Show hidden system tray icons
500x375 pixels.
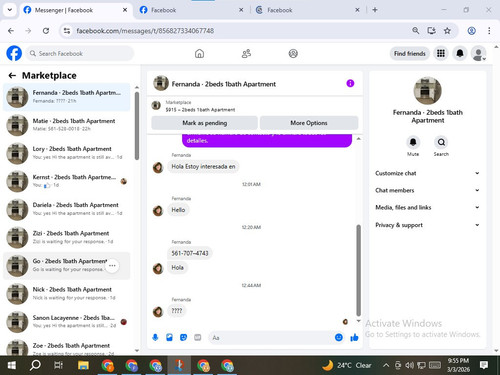point(386,365)
